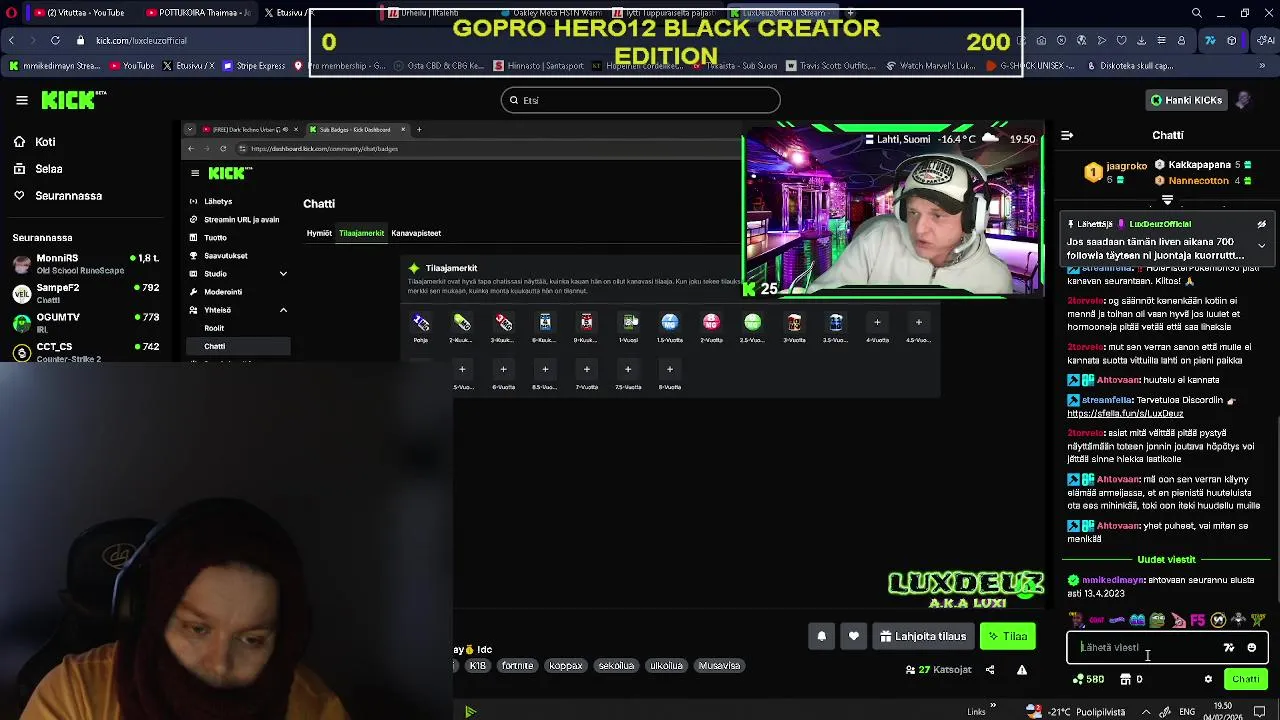This screenshot has height=720, width=1280.
Task: Select the pink F5 quick emote
Action: coord(1197,620)
